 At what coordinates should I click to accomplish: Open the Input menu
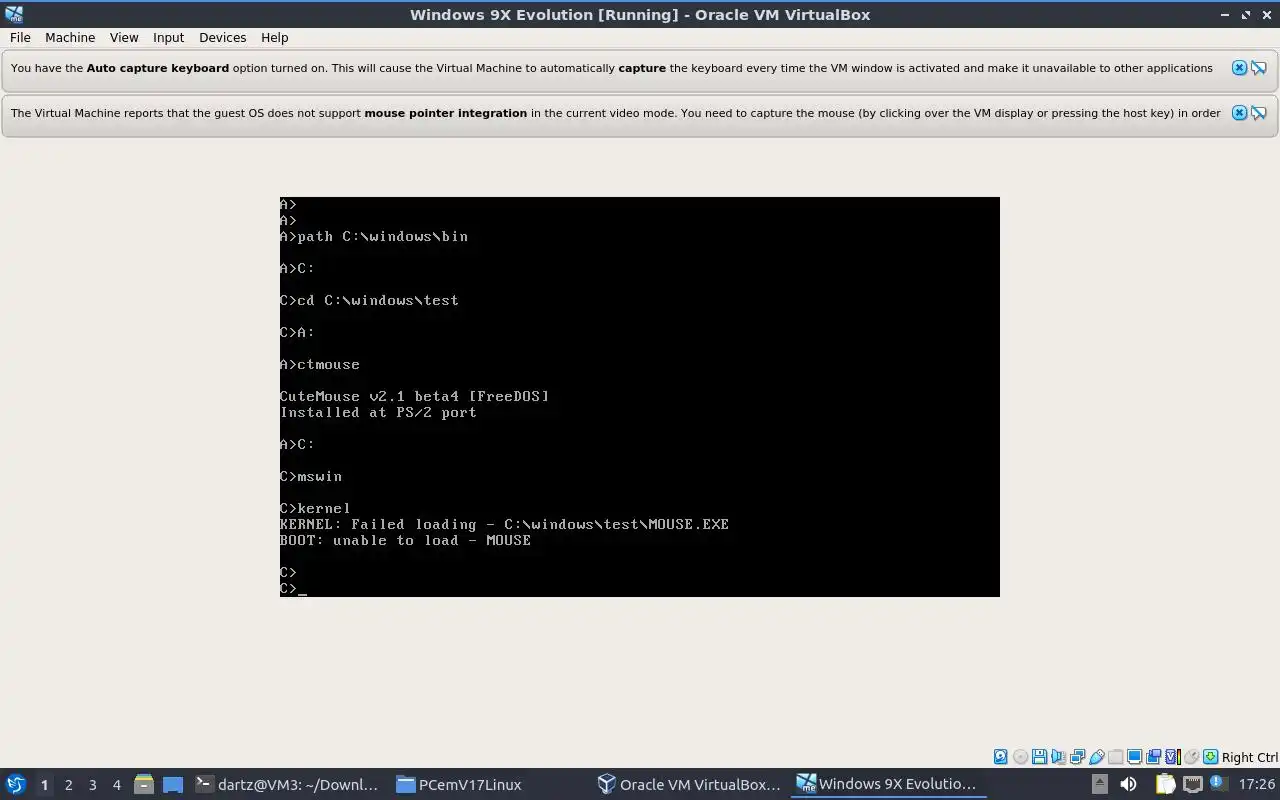pyautogui.click(x=168, y=37)
